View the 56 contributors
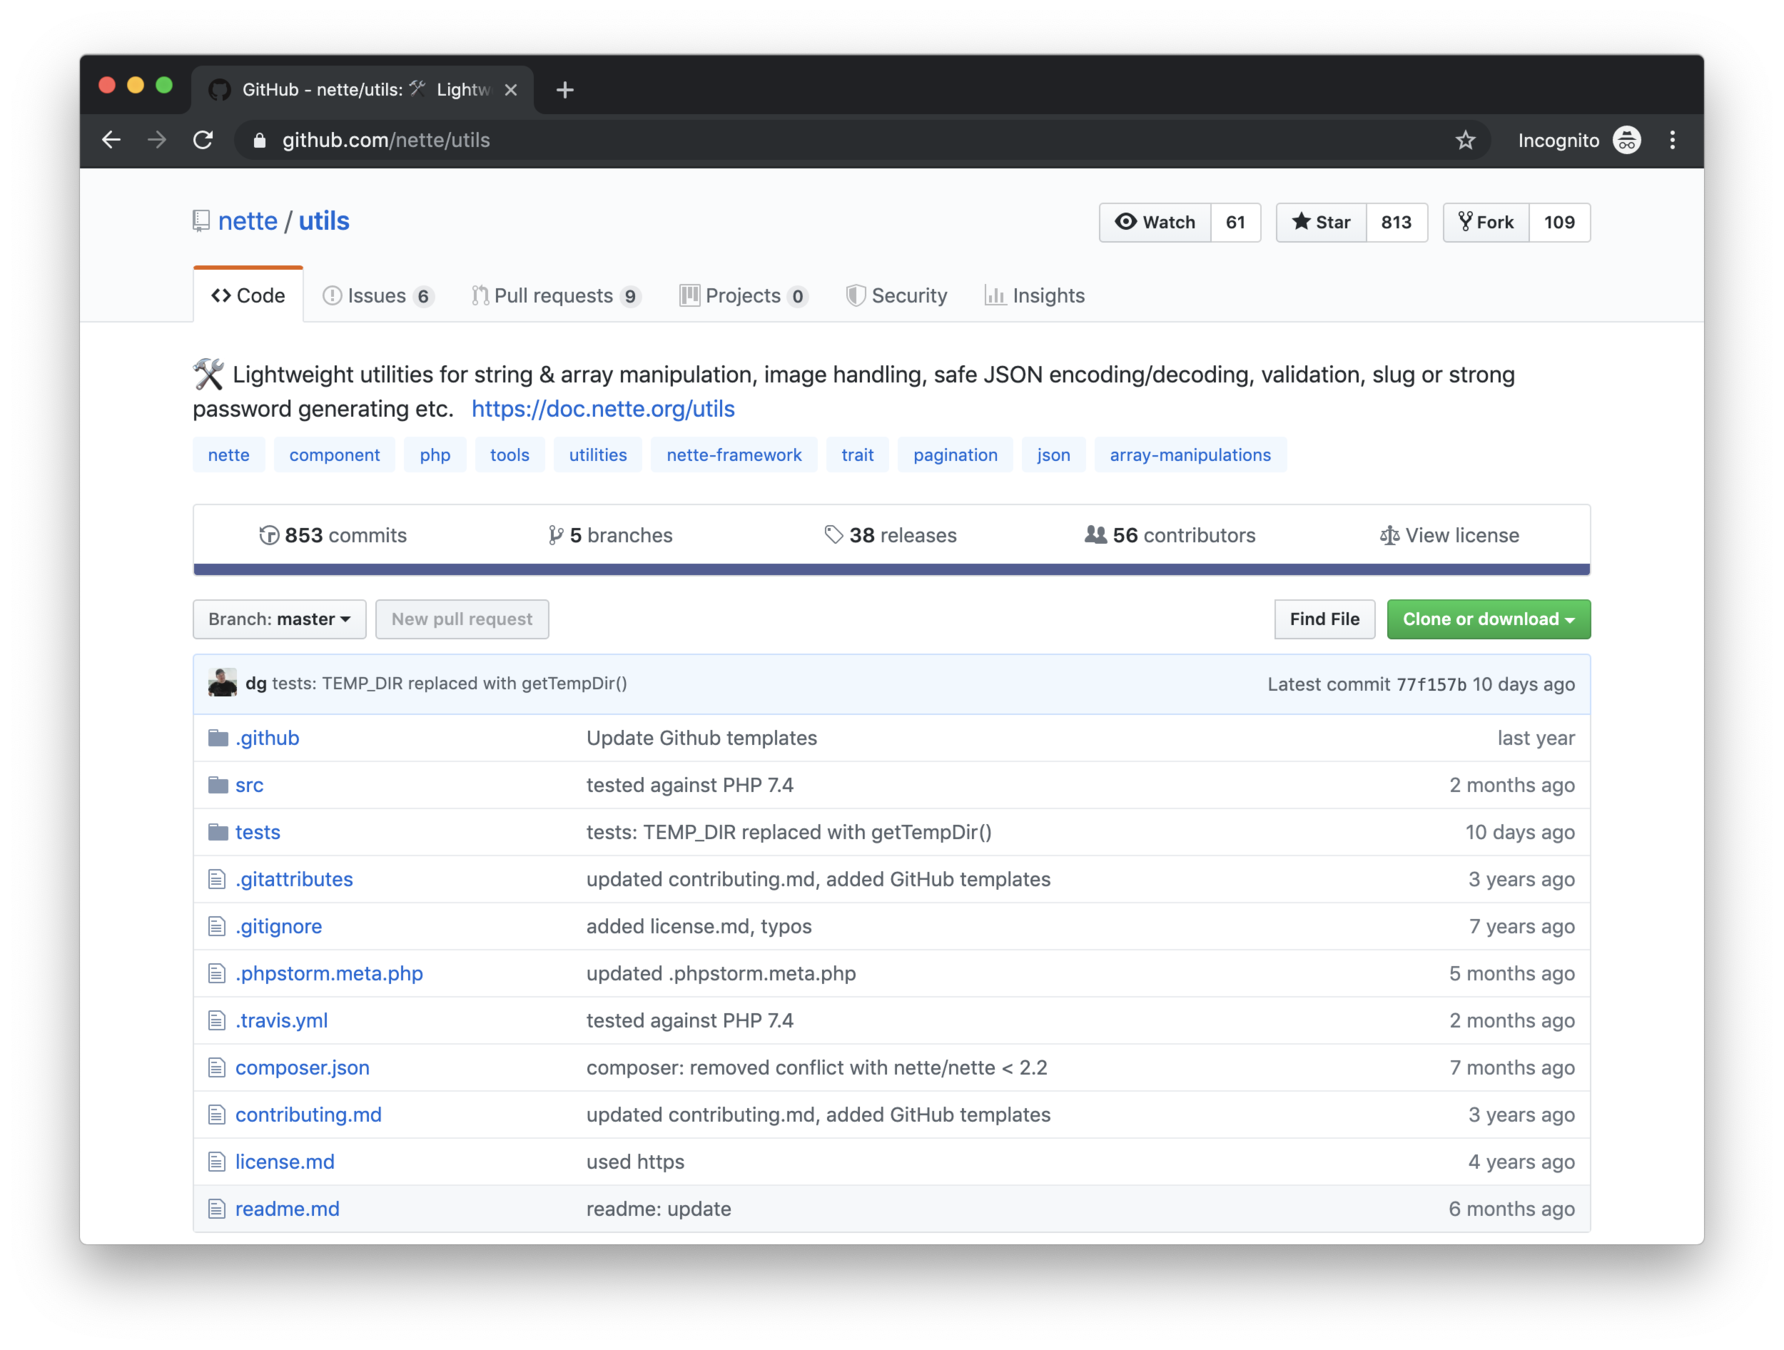Image resolution: width=1784 pixels, height=1350 pixels. 1170,535
